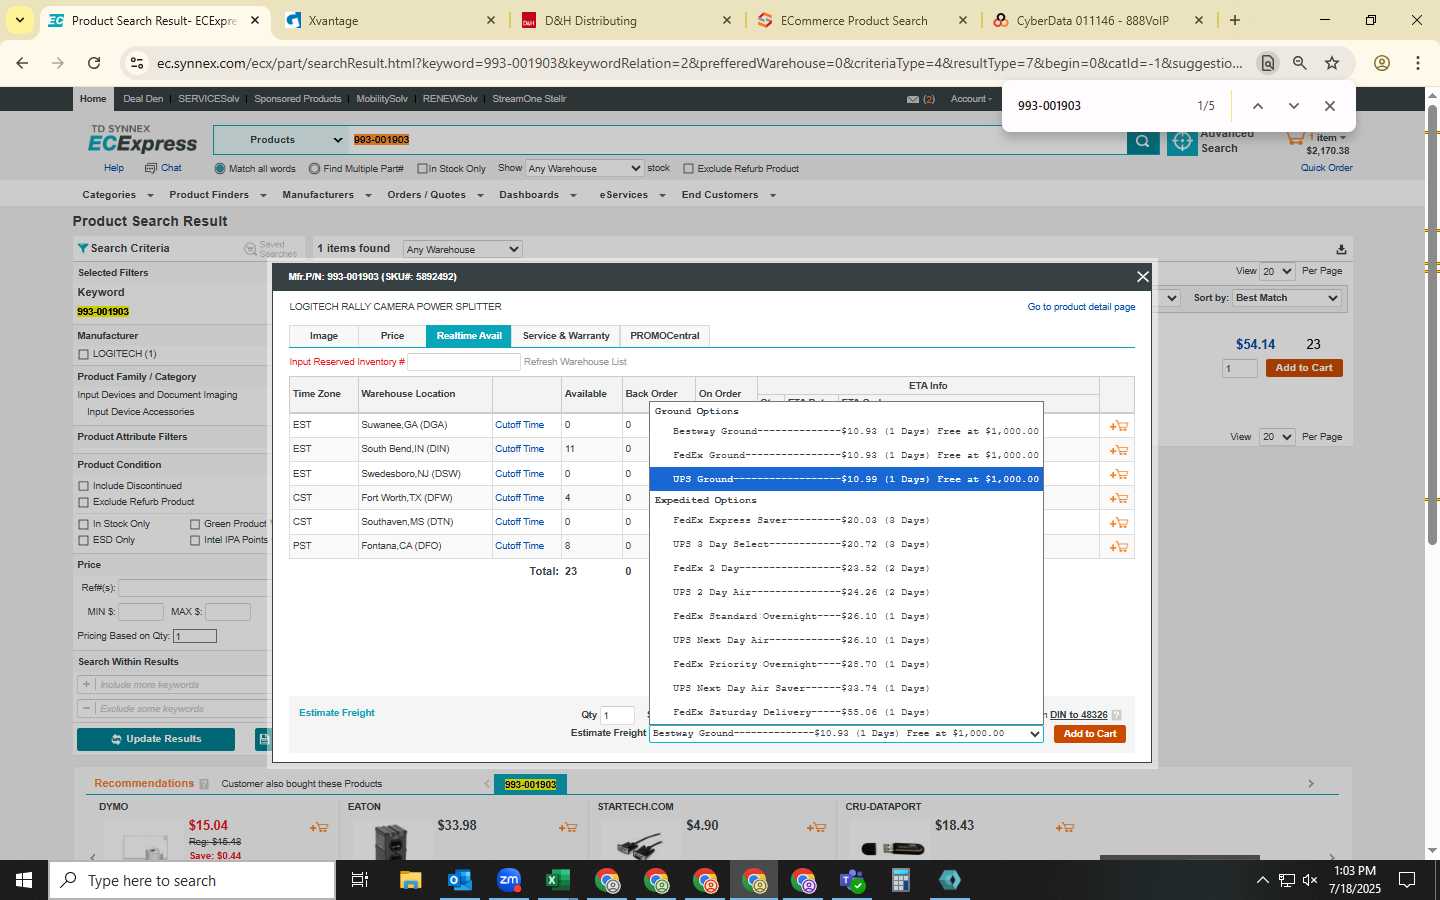1440x900 pixels.
Task: Click the Input Reserved Inventory # field
Action: click(464, 362)
